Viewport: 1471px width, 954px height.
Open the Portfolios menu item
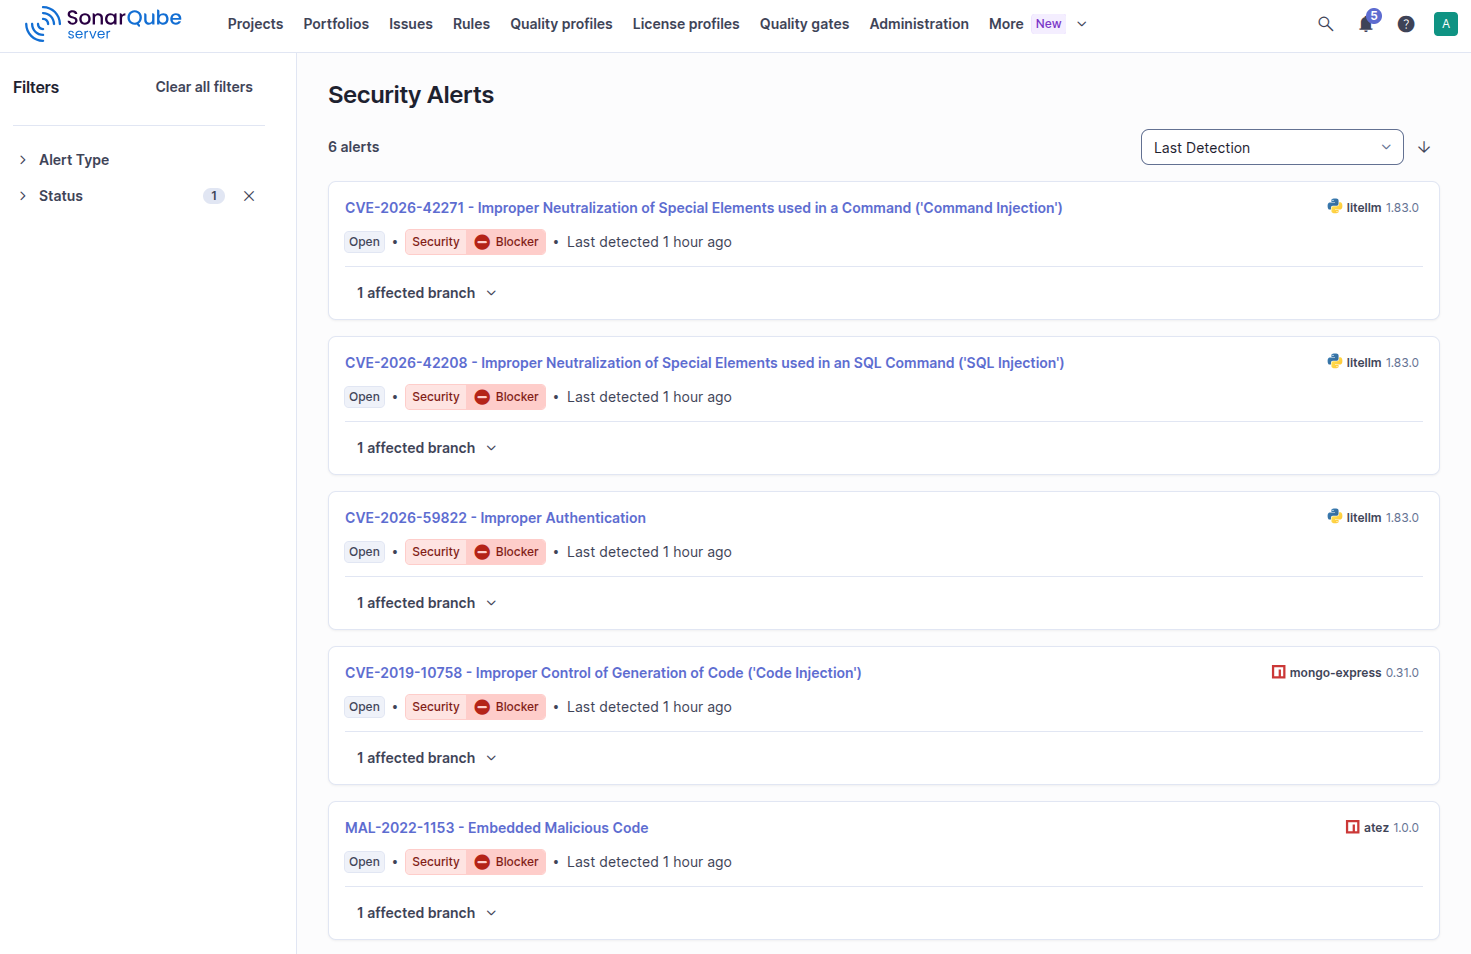coord(336,24)
